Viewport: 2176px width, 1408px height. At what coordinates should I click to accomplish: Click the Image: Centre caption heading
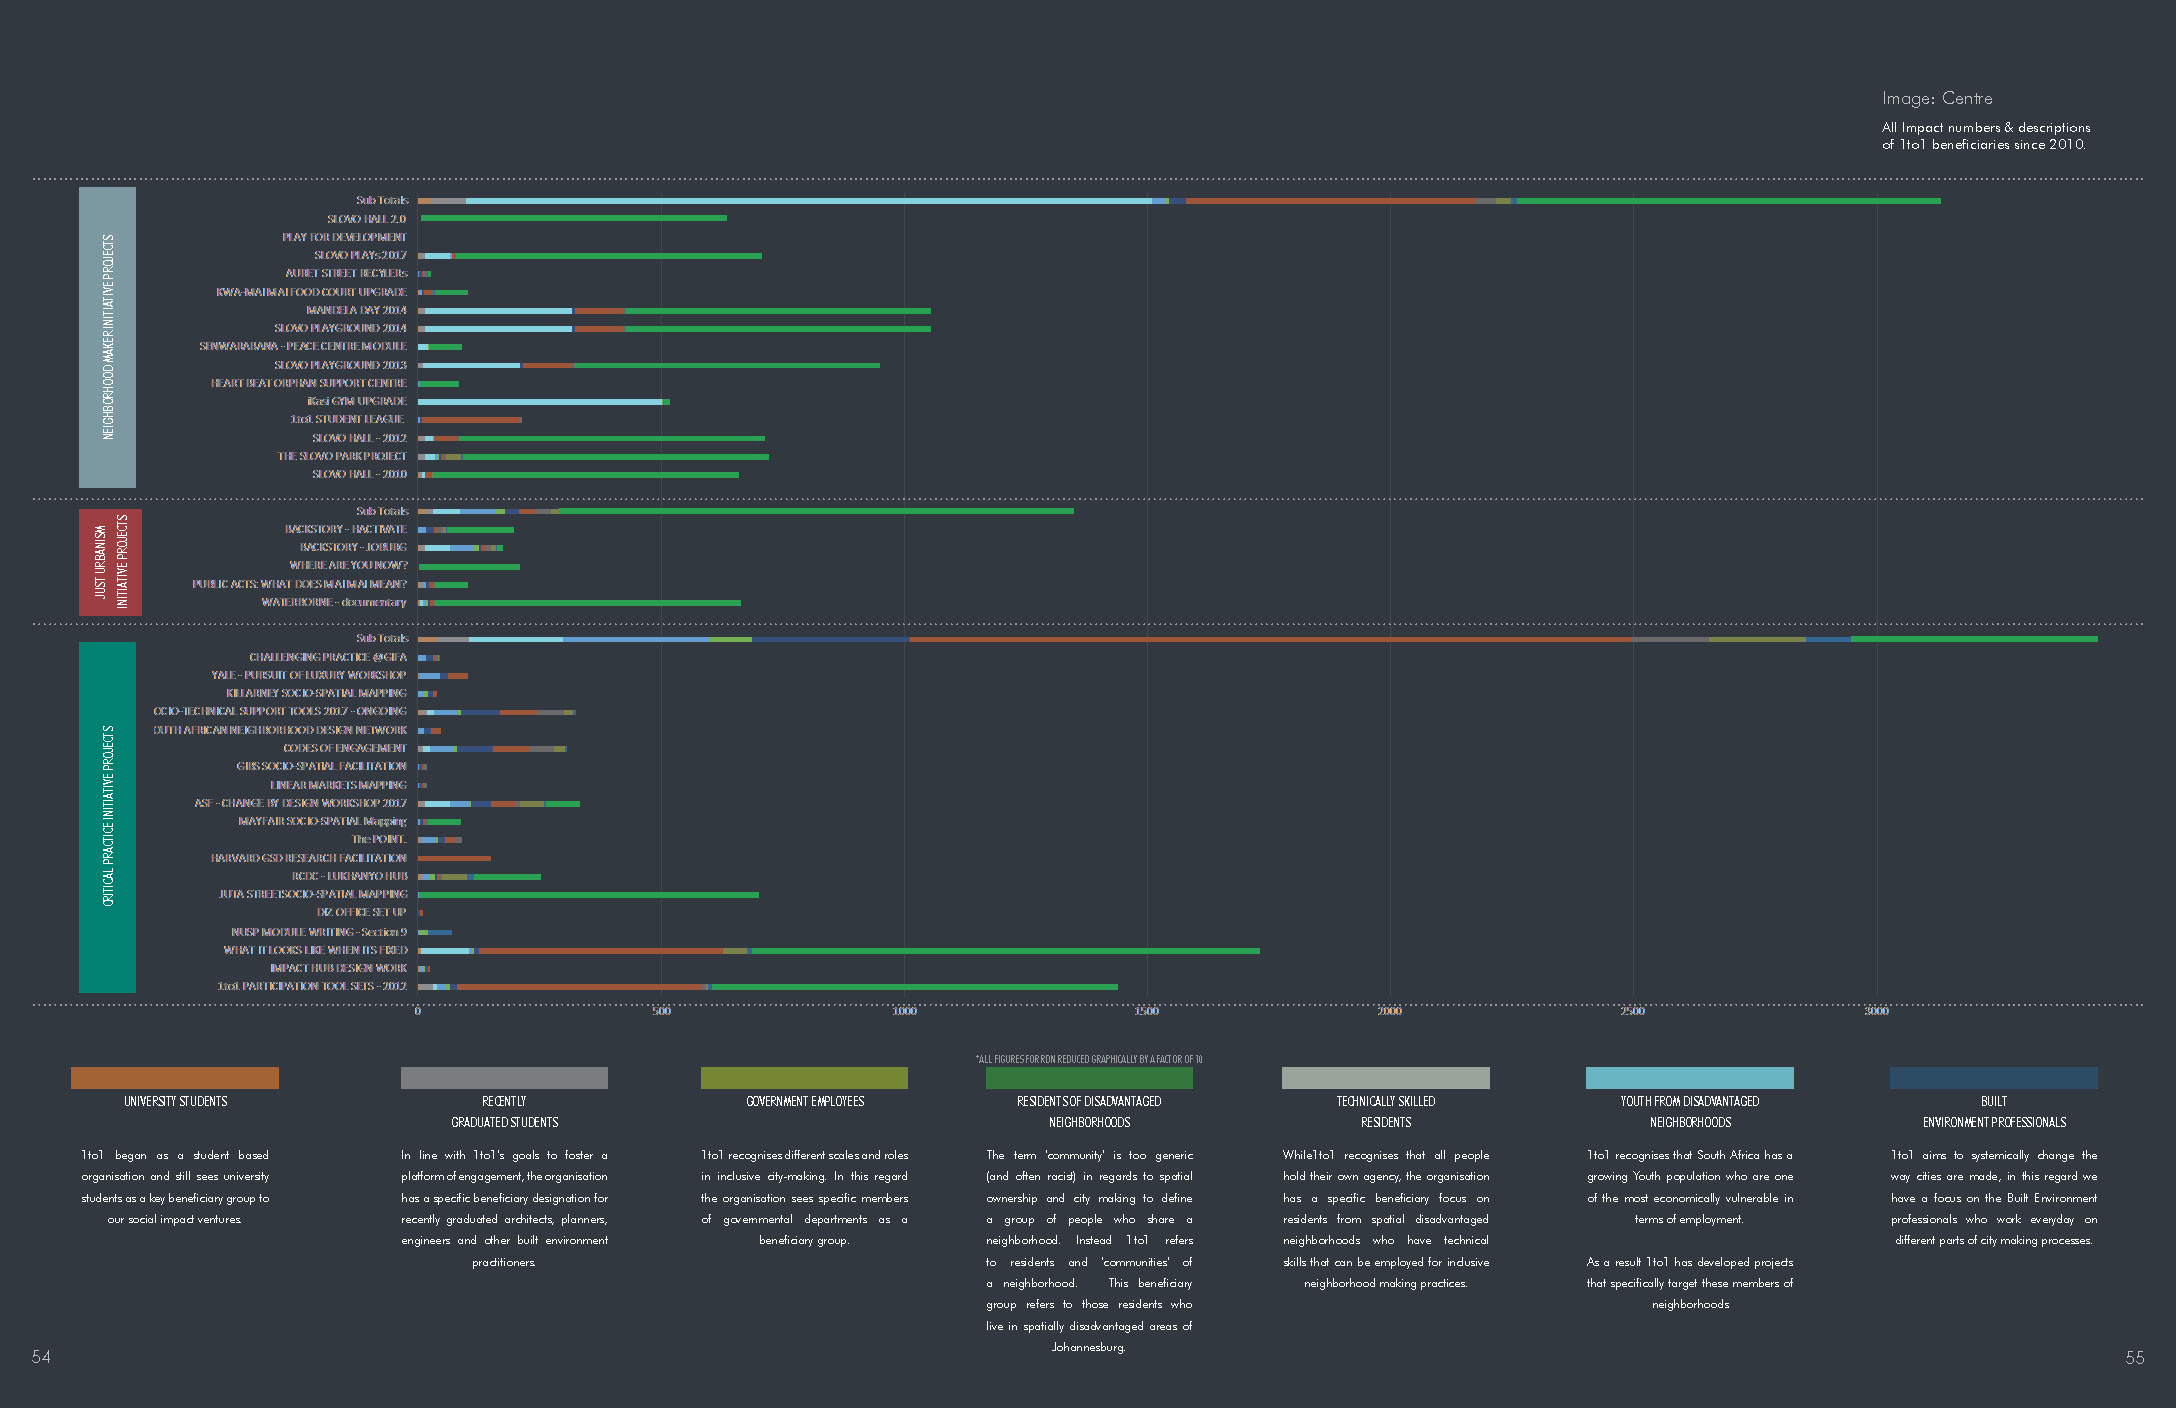click(1937, 98)
